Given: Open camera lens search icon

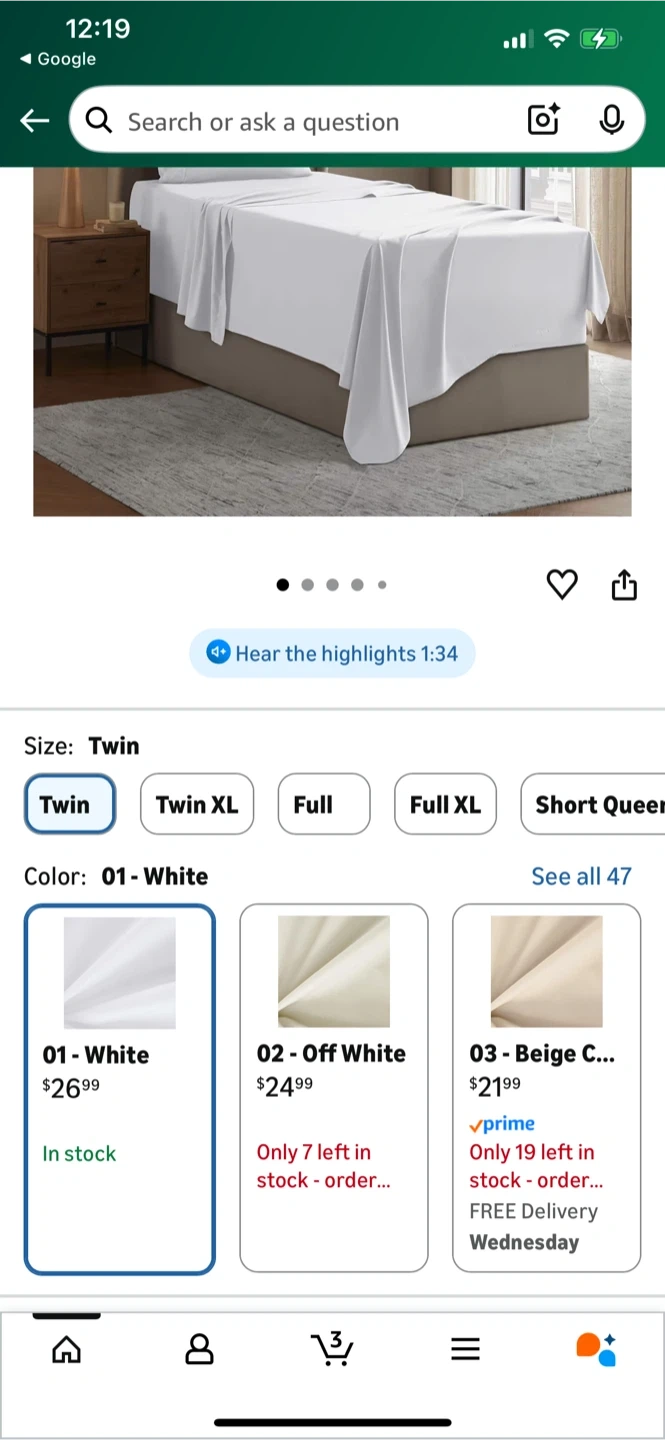Looking at the screenshot, I should coord(543,120).
